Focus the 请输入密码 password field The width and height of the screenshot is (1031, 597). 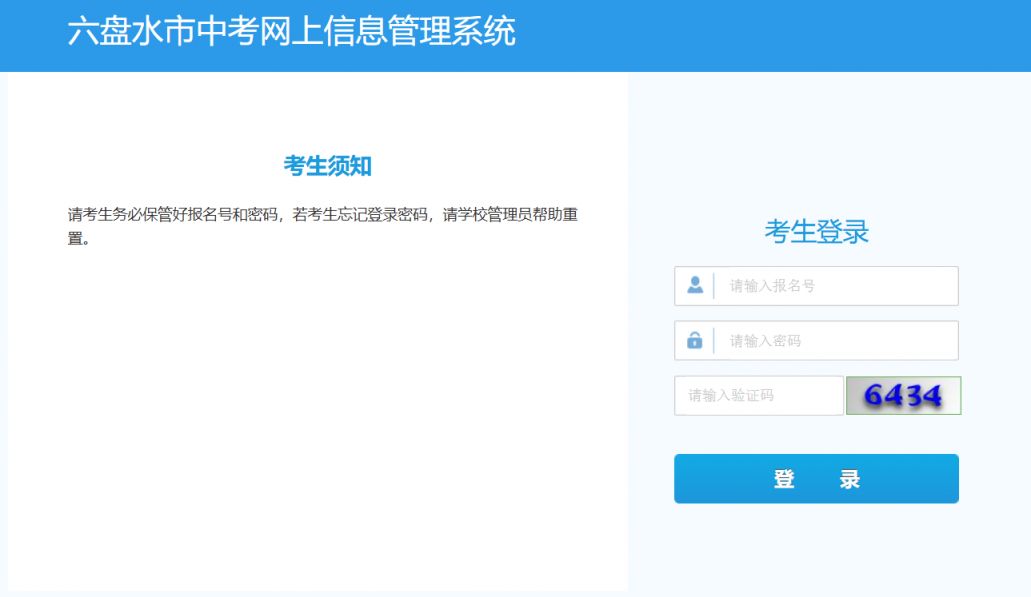pos(816,341)
